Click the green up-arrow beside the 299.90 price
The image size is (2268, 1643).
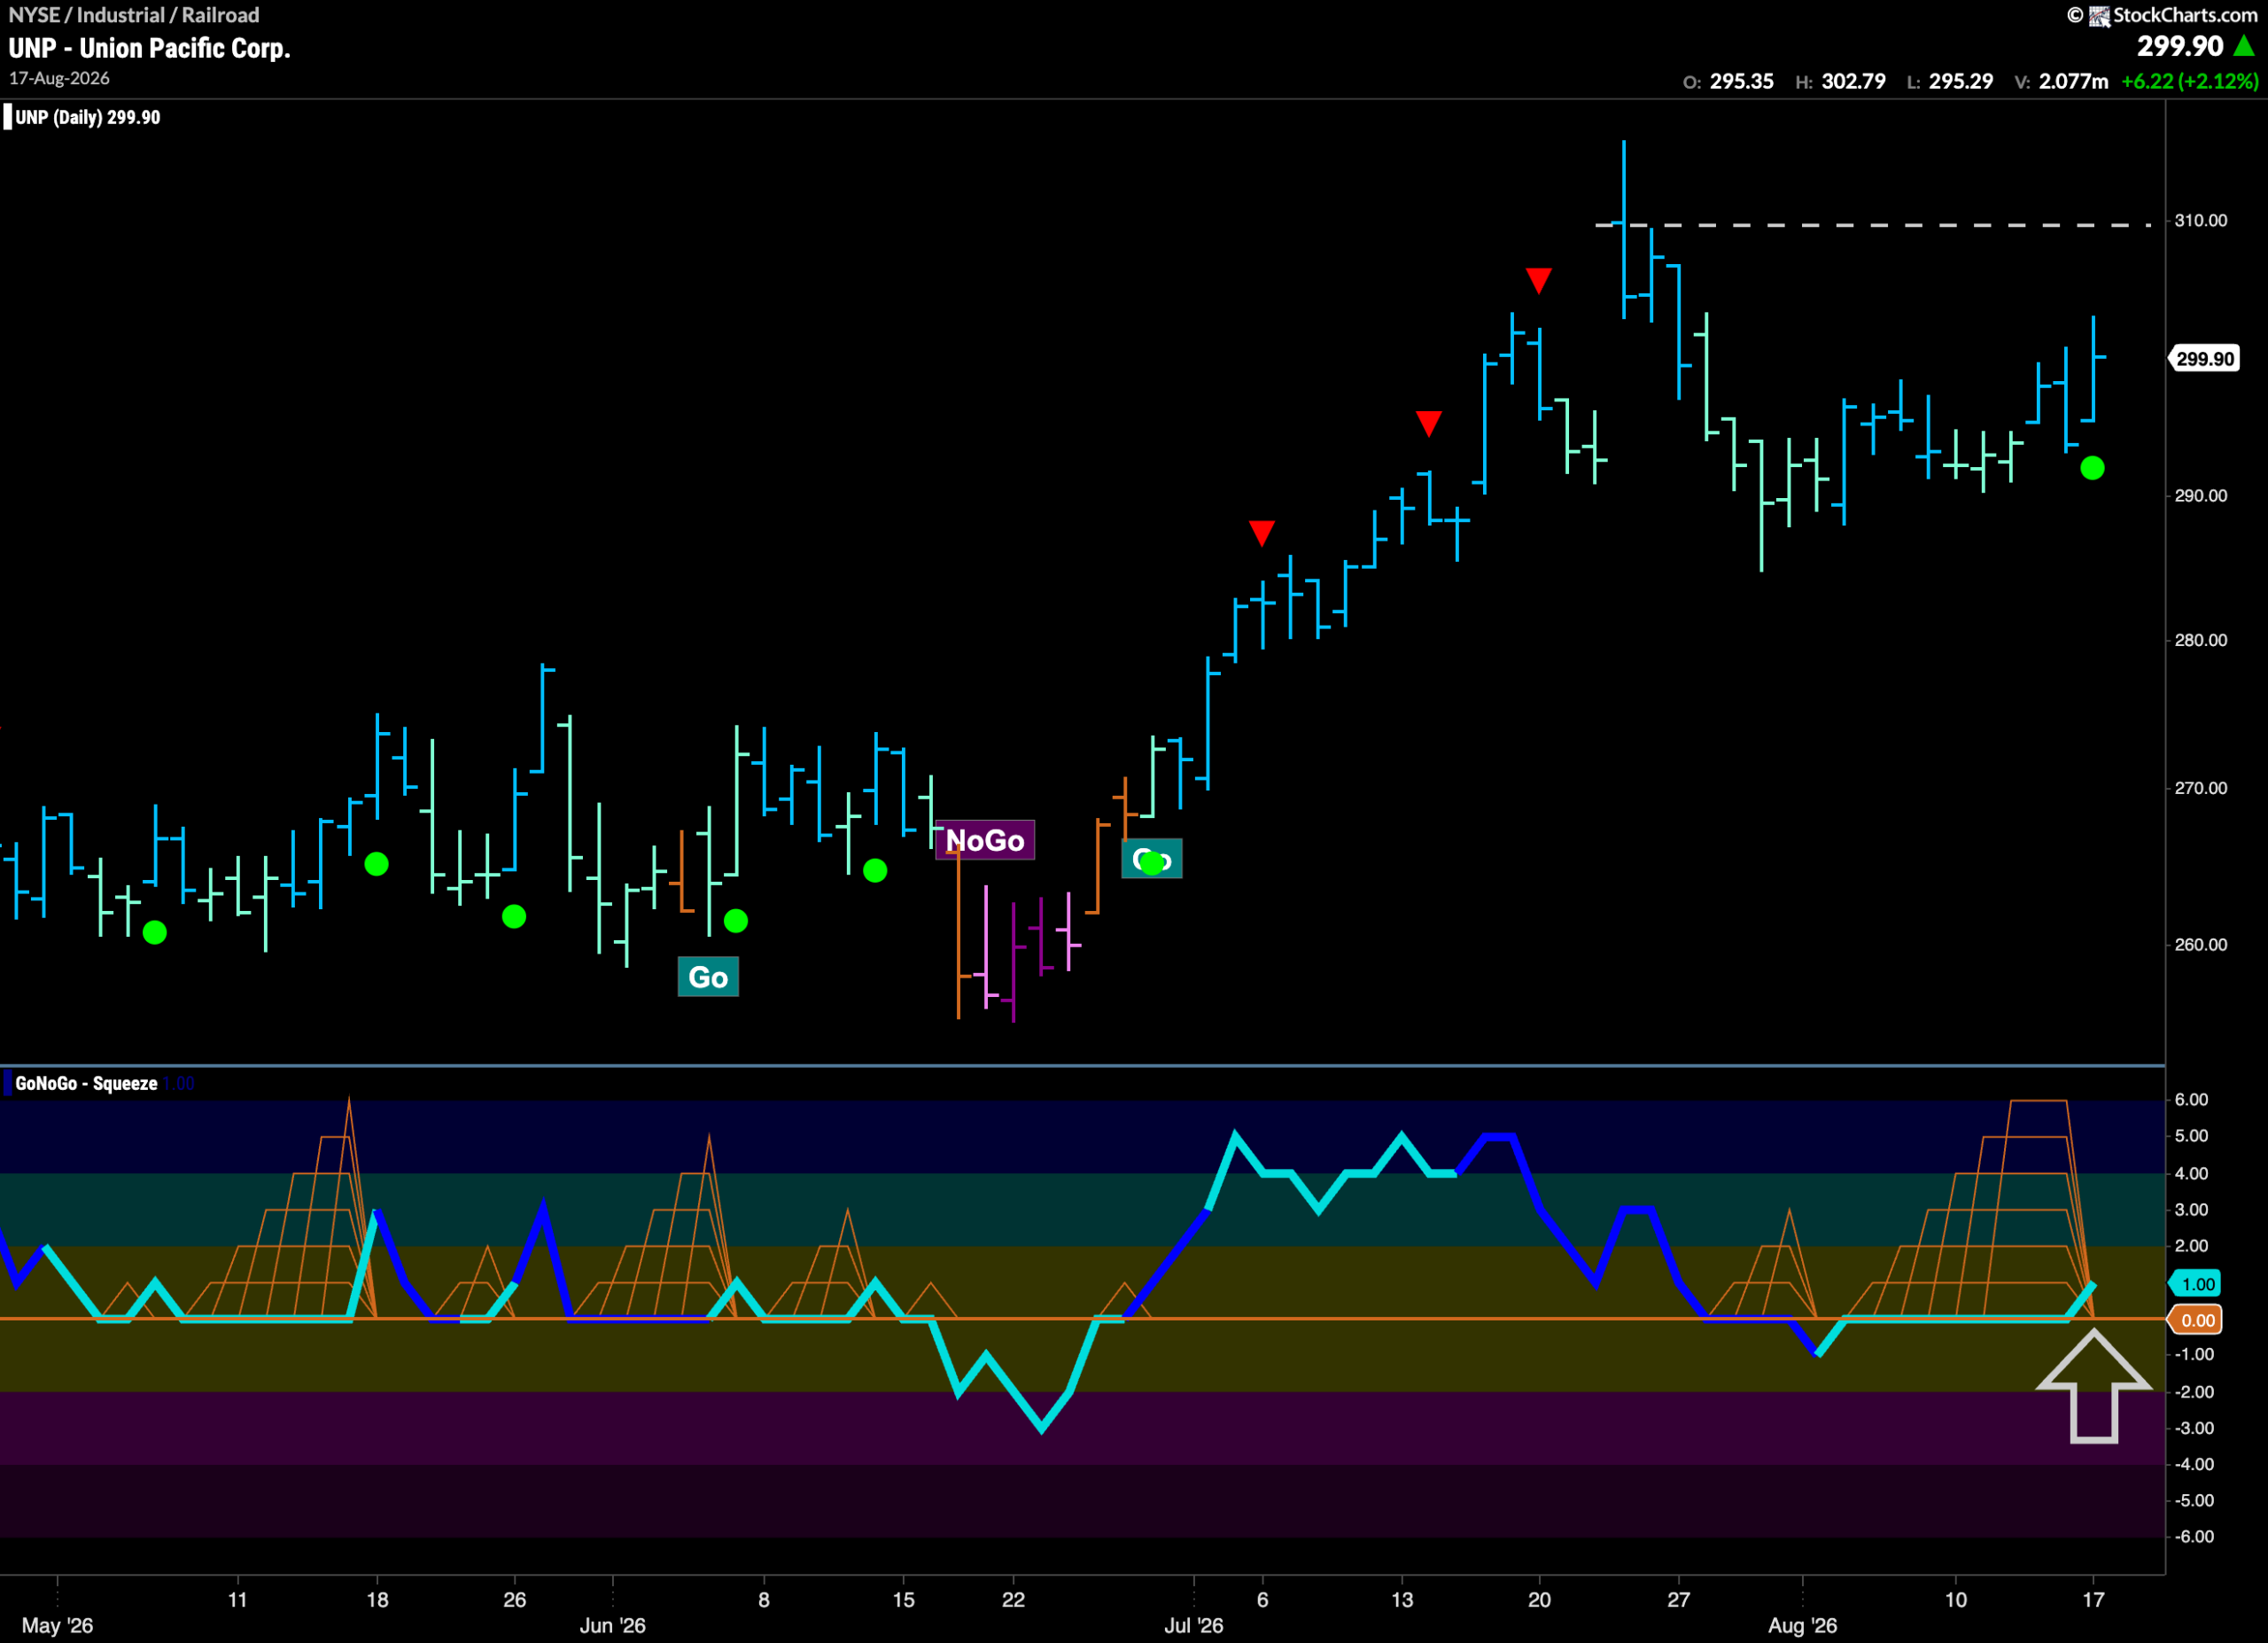pos(2244,46)
